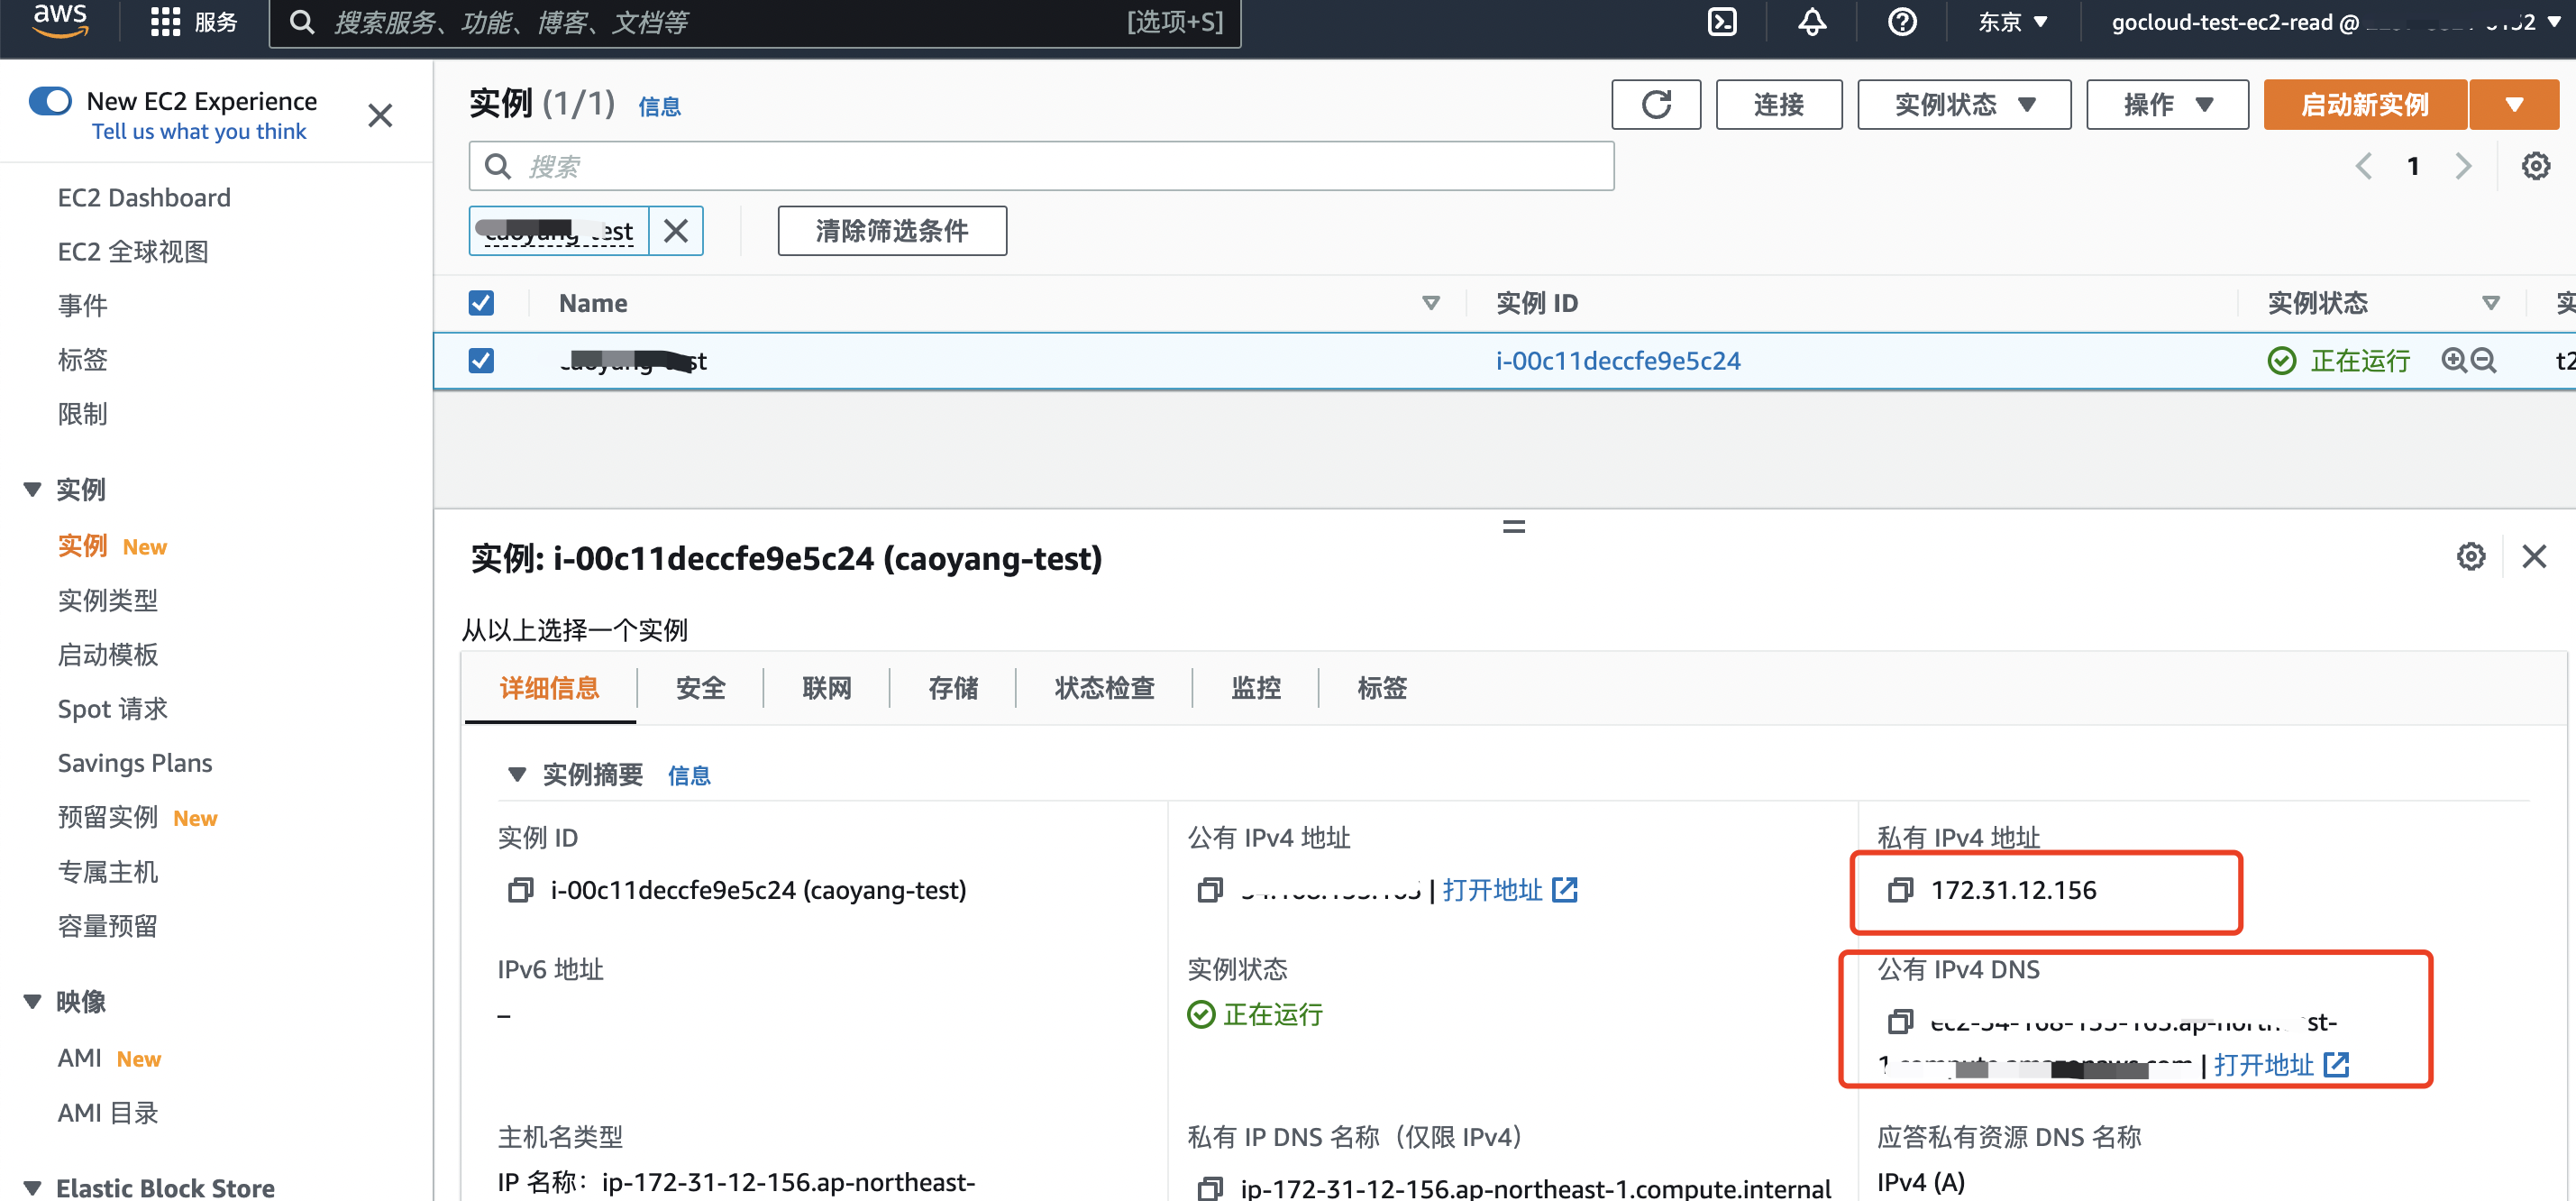Collapse the 映像 sidebar section
This screenshot has height=1201, width=2576.
[33, 1002]
